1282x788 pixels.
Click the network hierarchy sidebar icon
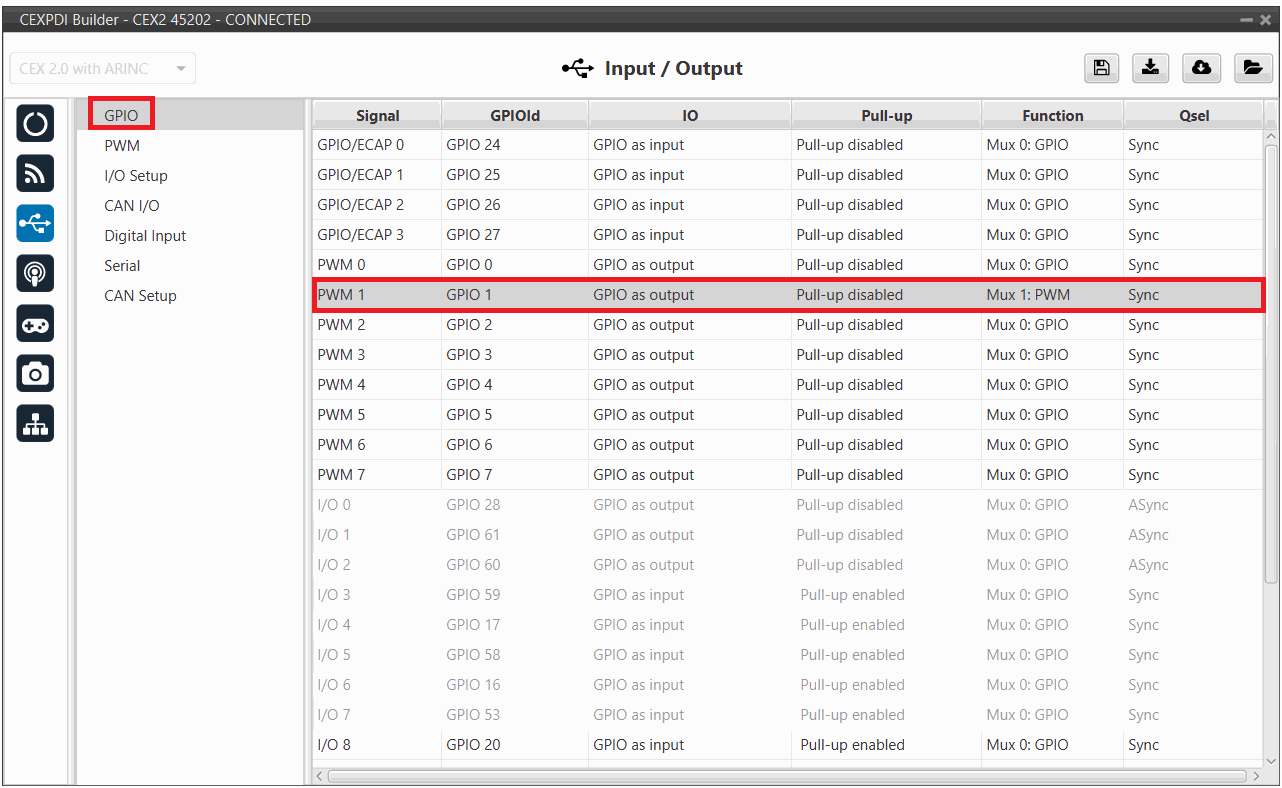pyautogui.click(x=35, y=424)
